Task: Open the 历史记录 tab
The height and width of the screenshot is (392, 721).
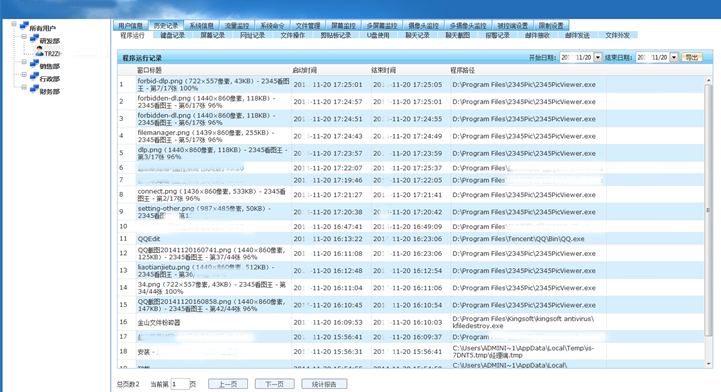Action: click(166, 25)
